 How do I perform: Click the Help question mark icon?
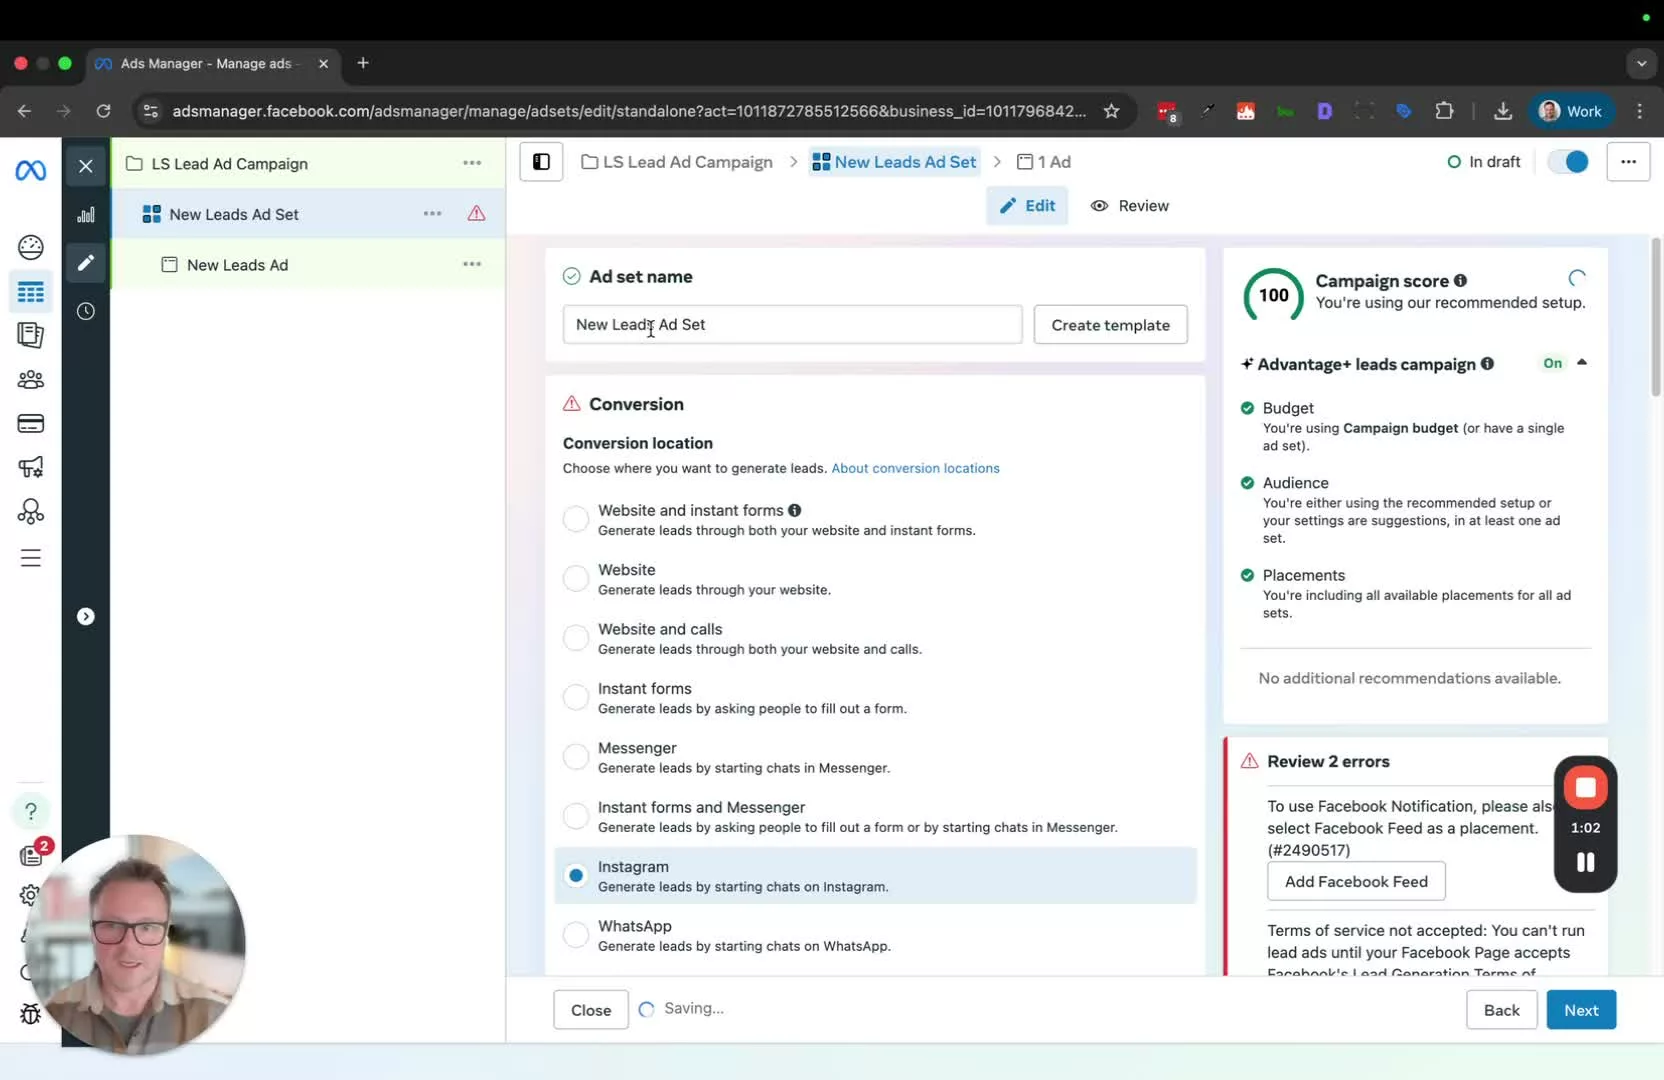[x=31, y=811]
